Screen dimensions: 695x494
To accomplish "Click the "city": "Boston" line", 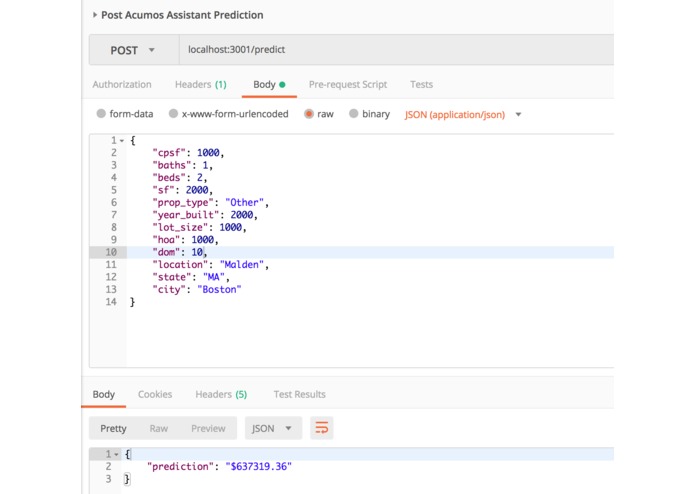I will 197,289.
